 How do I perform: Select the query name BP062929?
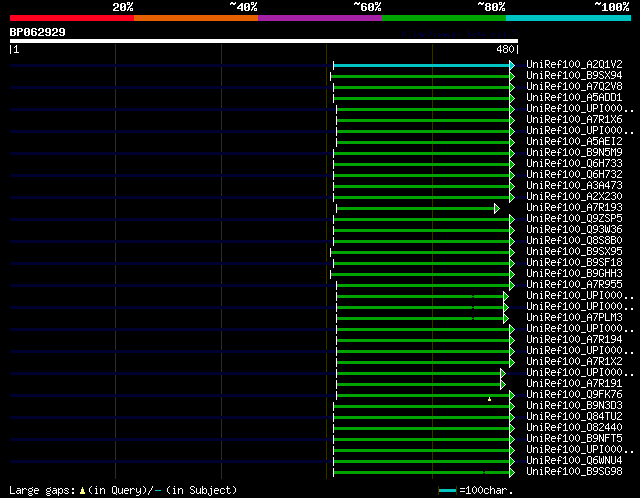point(38,32)
